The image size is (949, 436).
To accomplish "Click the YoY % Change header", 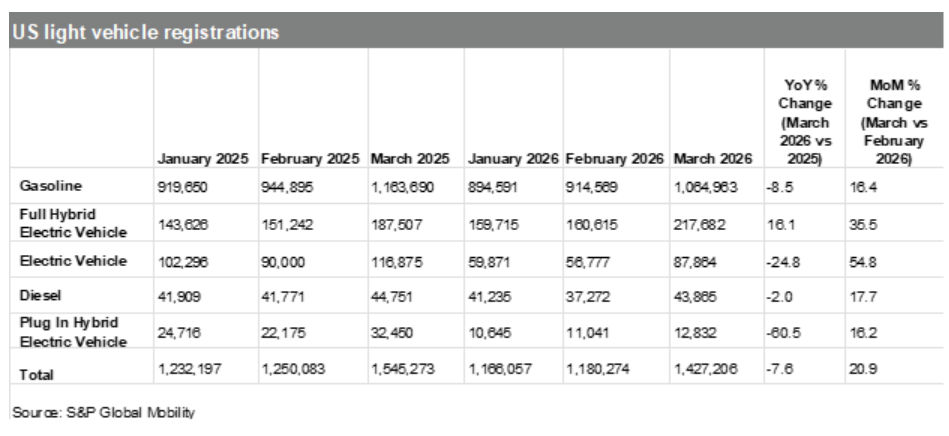I will pyautogui.click(x=805, y=122).
